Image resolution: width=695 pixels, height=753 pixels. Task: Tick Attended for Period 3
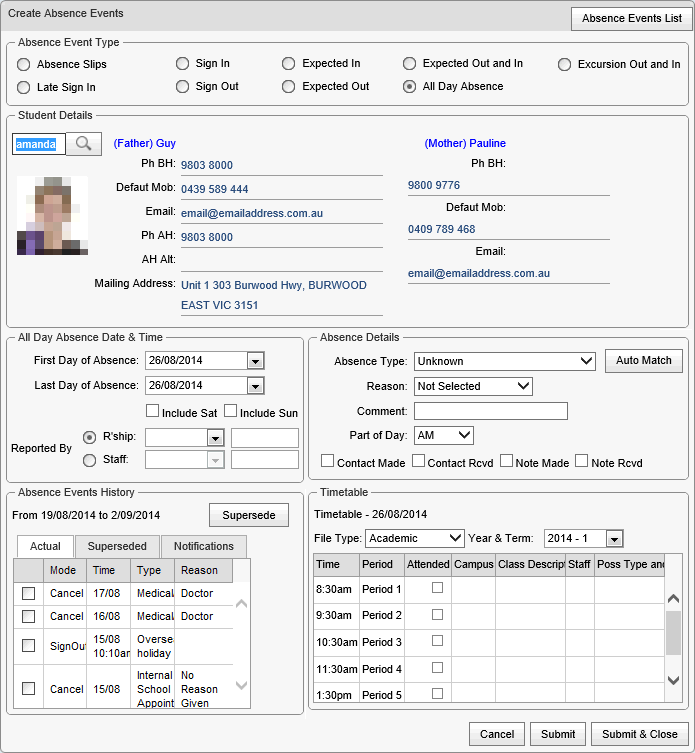click(x=438, y=641)
